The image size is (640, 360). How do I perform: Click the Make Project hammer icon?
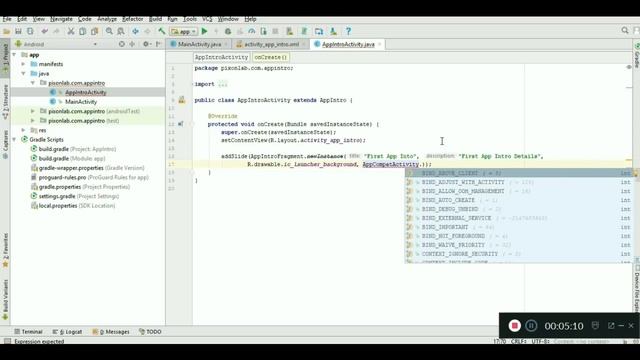click(x=162, y=31)
